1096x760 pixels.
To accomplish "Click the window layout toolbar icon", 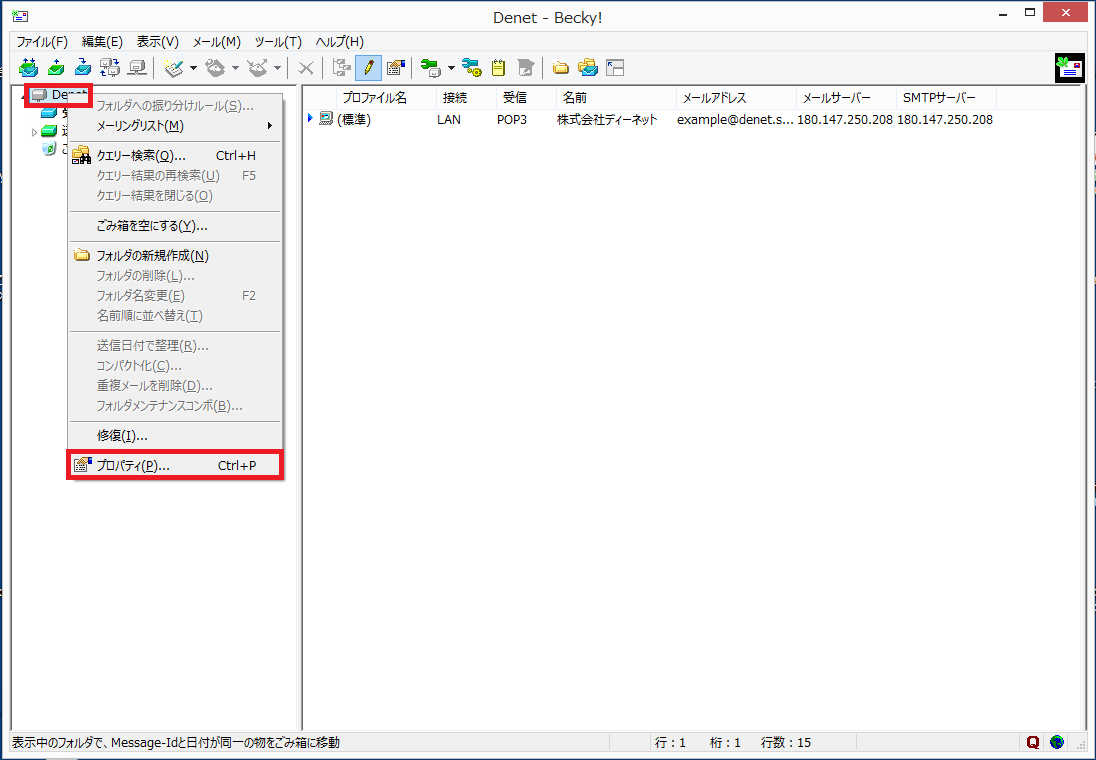I will tap(615, 68).
